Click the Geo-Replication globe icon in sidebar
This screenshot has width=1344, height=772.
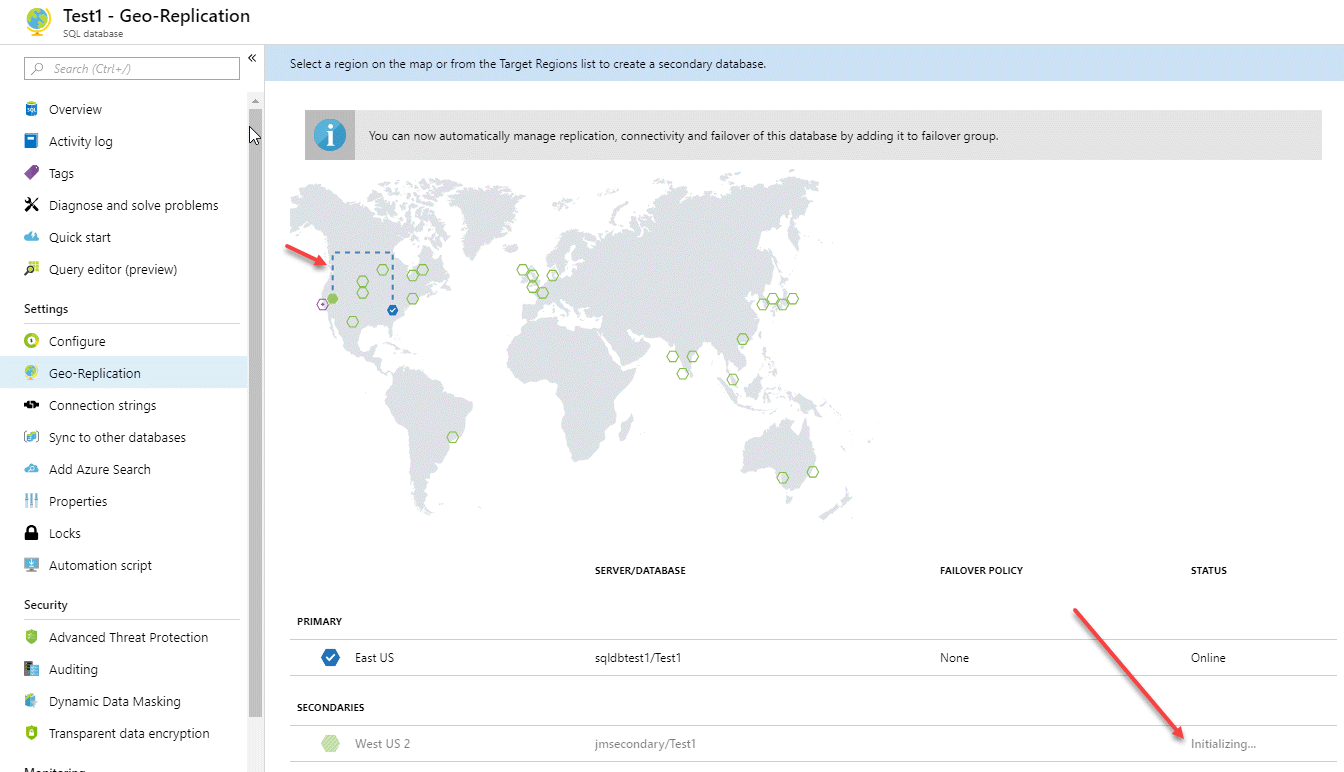pos(31,373)
